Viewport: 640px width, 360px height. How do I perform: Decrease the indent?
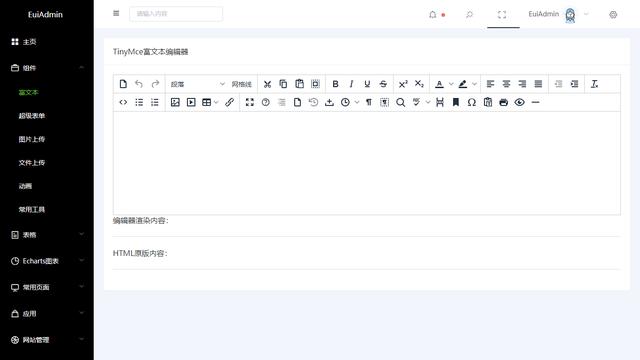coord(558,84)
